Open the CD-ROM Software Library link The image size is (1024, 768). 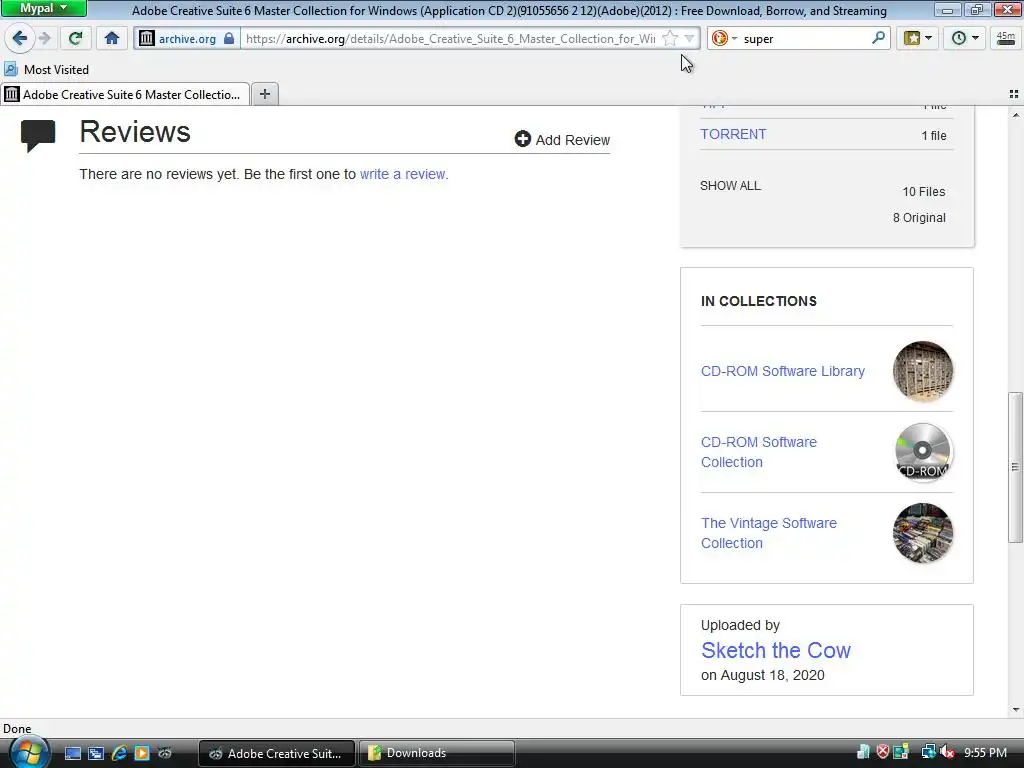(782, 371)
